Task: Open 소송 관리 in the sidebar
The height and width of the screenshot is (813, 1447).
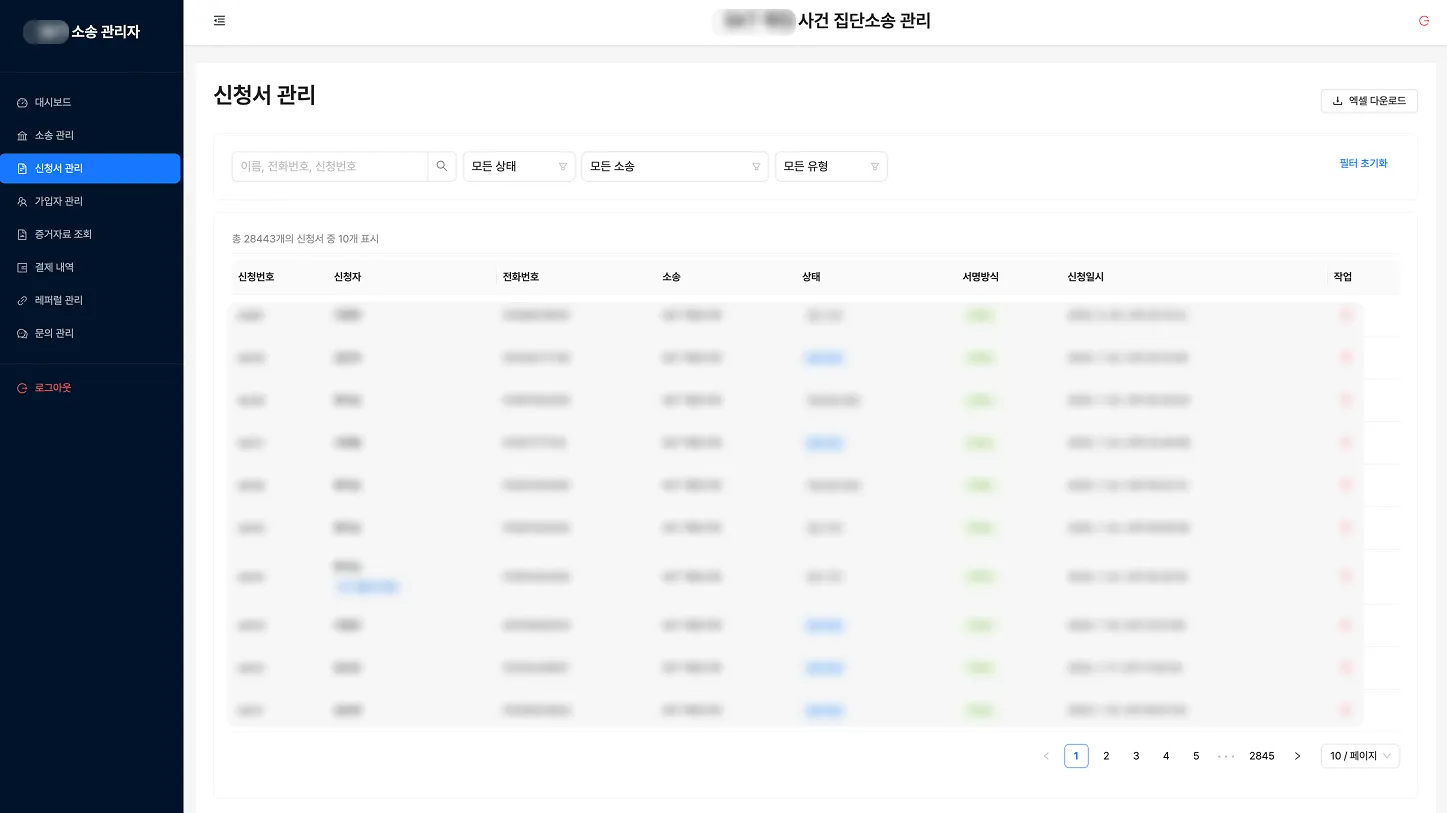Action: click(91, 135)
